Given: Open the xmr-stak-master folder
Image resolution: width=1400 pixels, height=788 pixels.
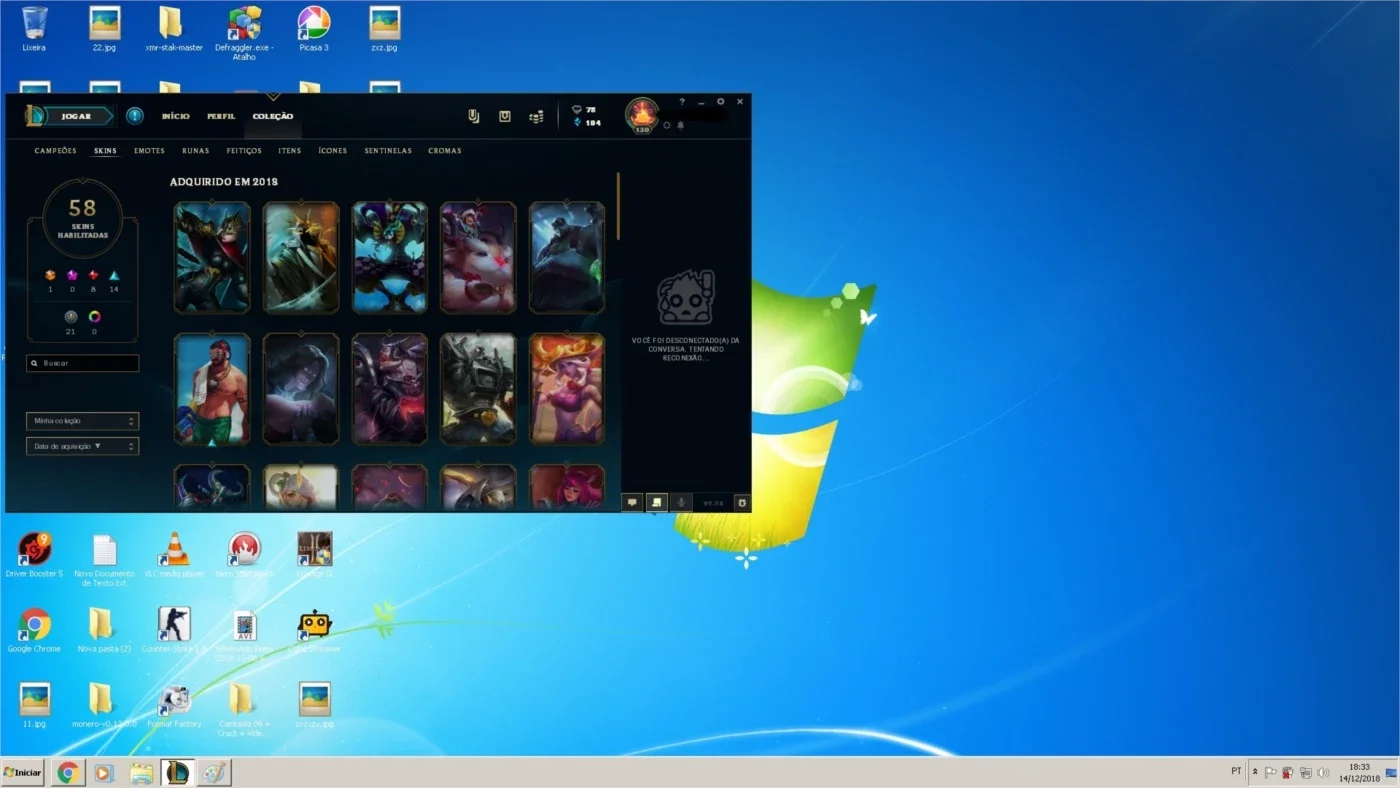Looking at the screenshot, I should coord(174,29).
